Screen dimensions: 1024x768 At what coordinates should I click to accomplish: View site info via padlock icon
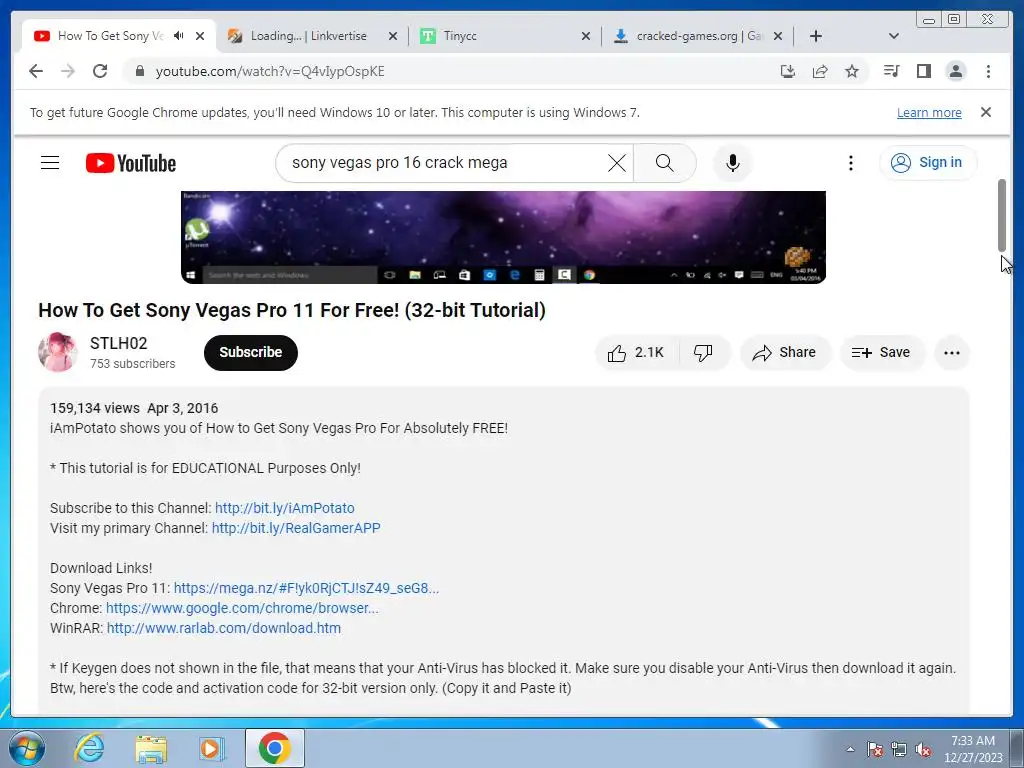[139, 71]
